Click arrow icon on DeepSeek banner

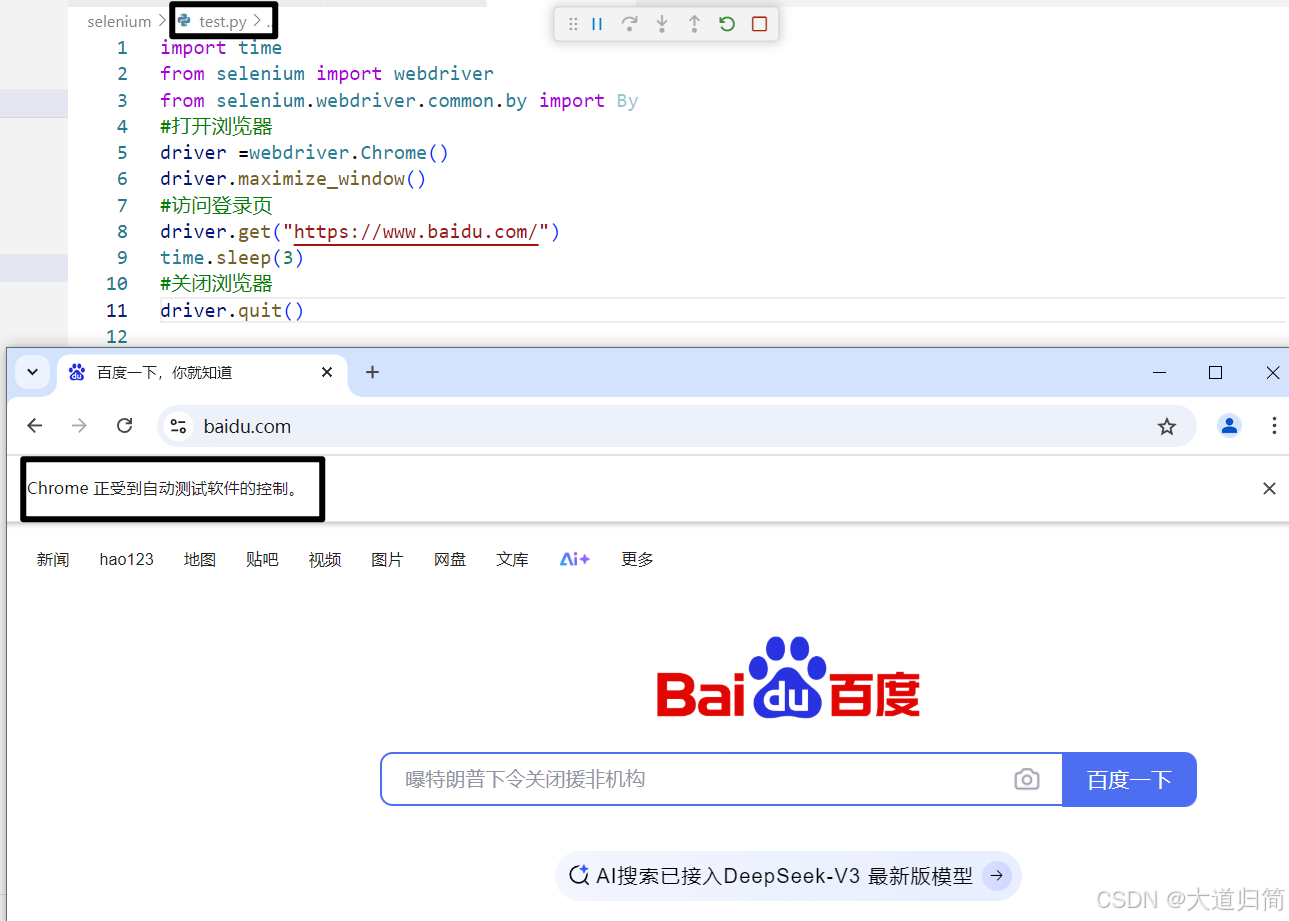[997, 876]
